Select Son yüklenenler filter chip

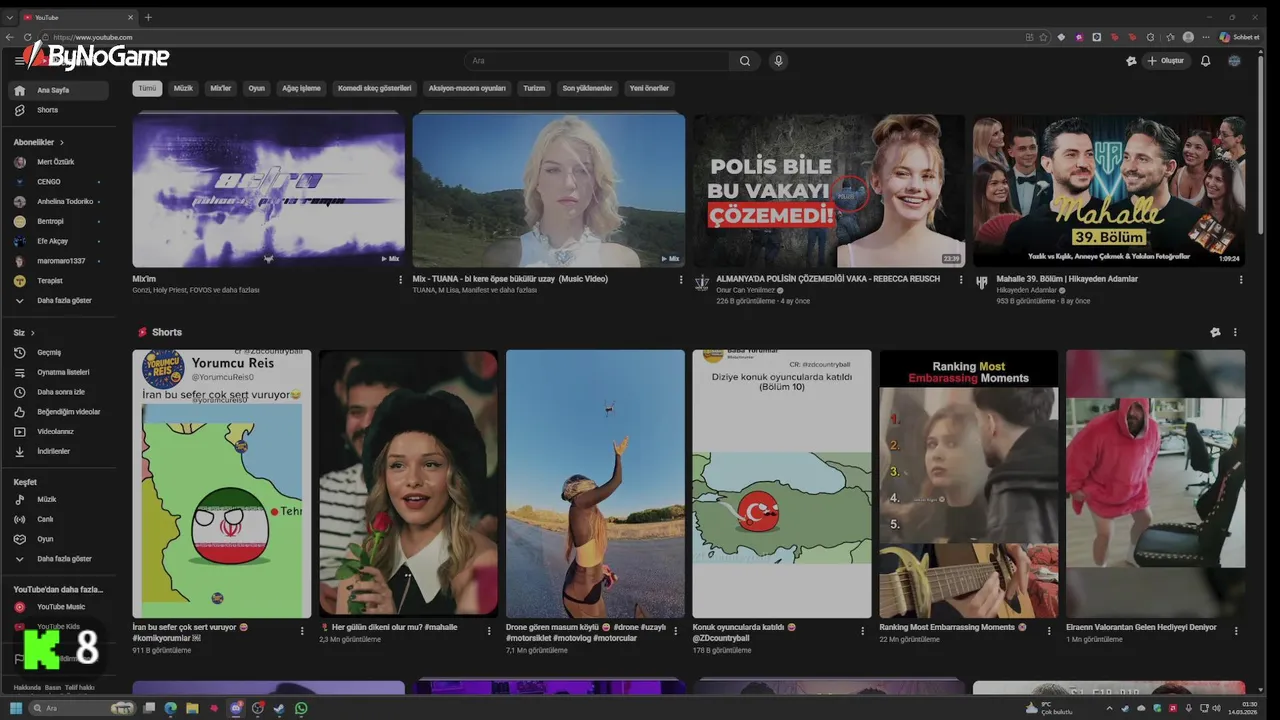click(x=587, y=88)
